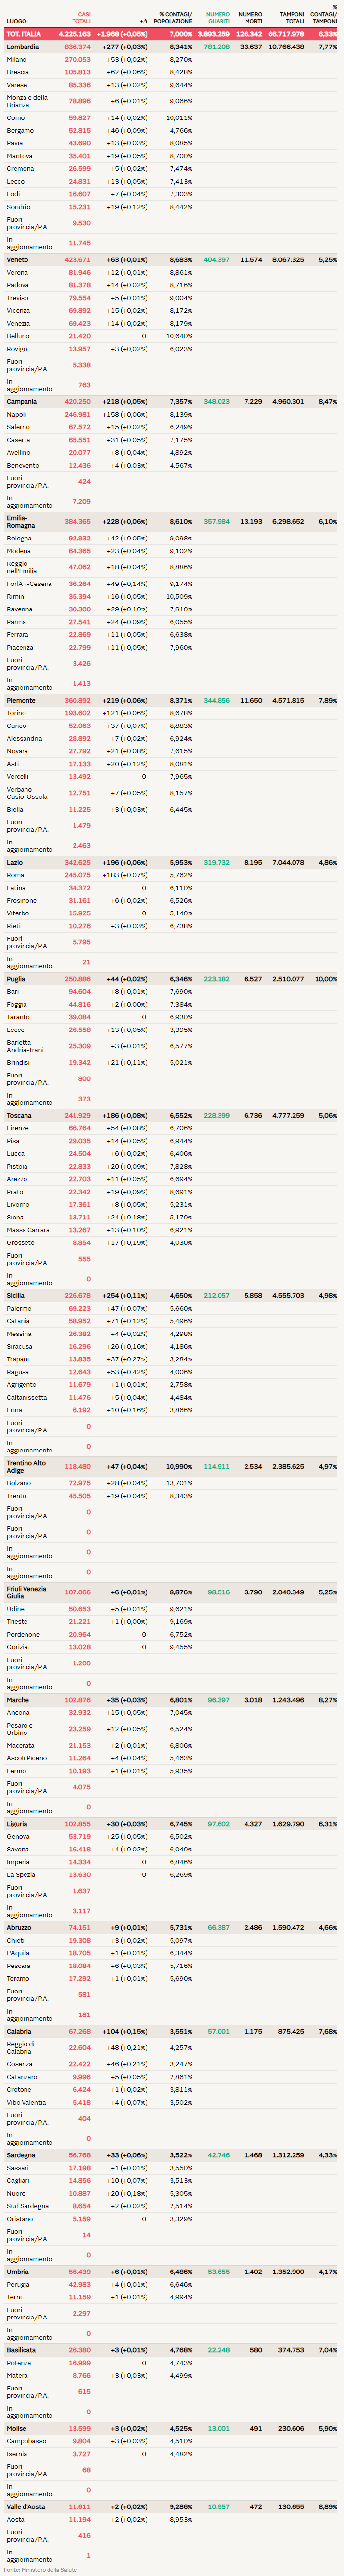Click the NUMERO MORTI column header
This screenshot has width=344, height=2576.
[x=250, y=18]
